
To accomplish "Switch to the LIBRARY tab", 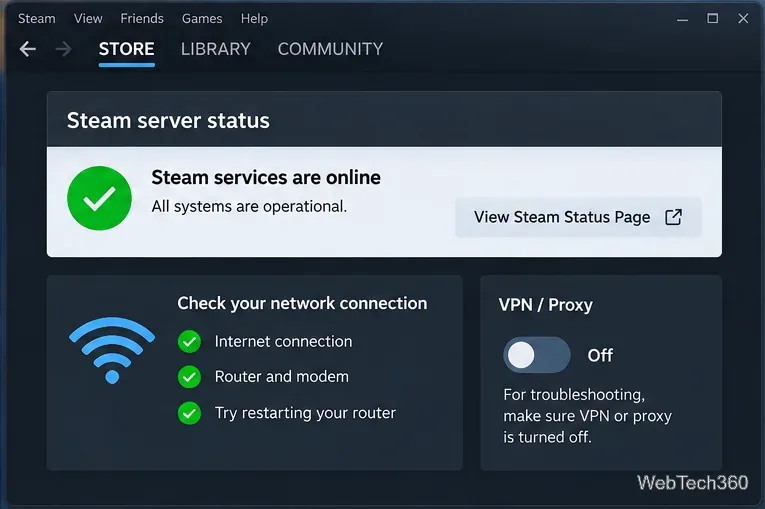I will click(x=216, y=49).
